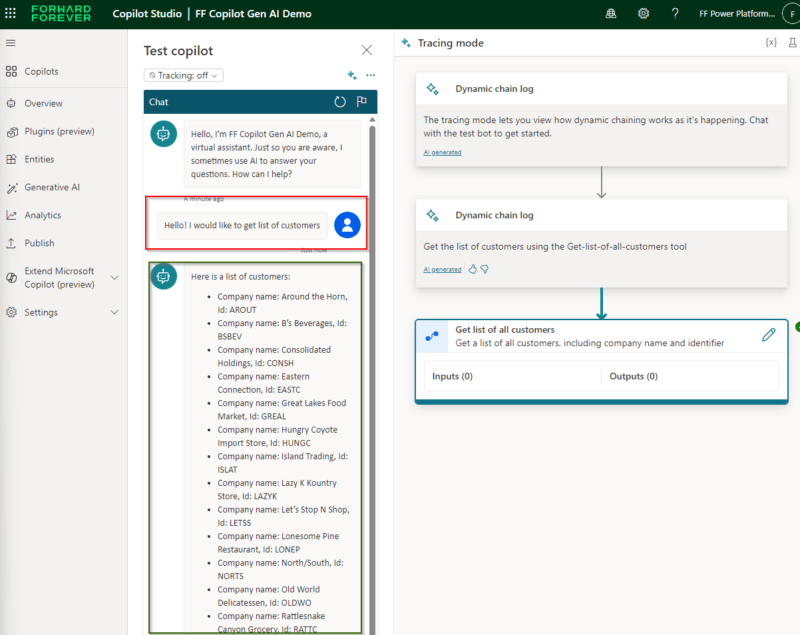Turn on tracing via the Tracing: off control

click(183, 75)
